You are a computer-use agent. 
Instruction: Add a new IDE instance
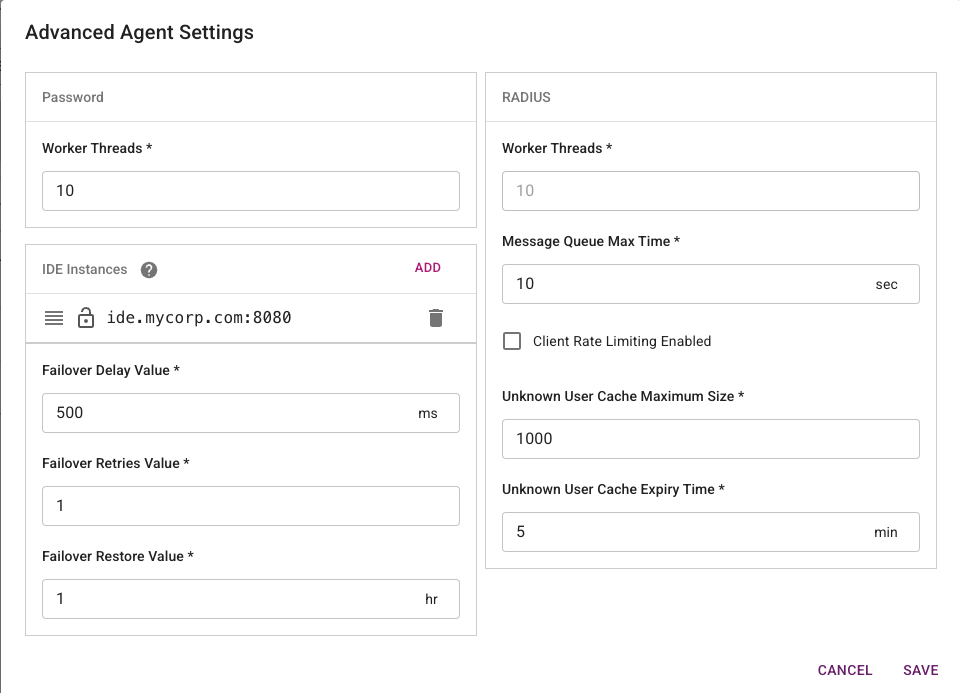click(428, 268)
